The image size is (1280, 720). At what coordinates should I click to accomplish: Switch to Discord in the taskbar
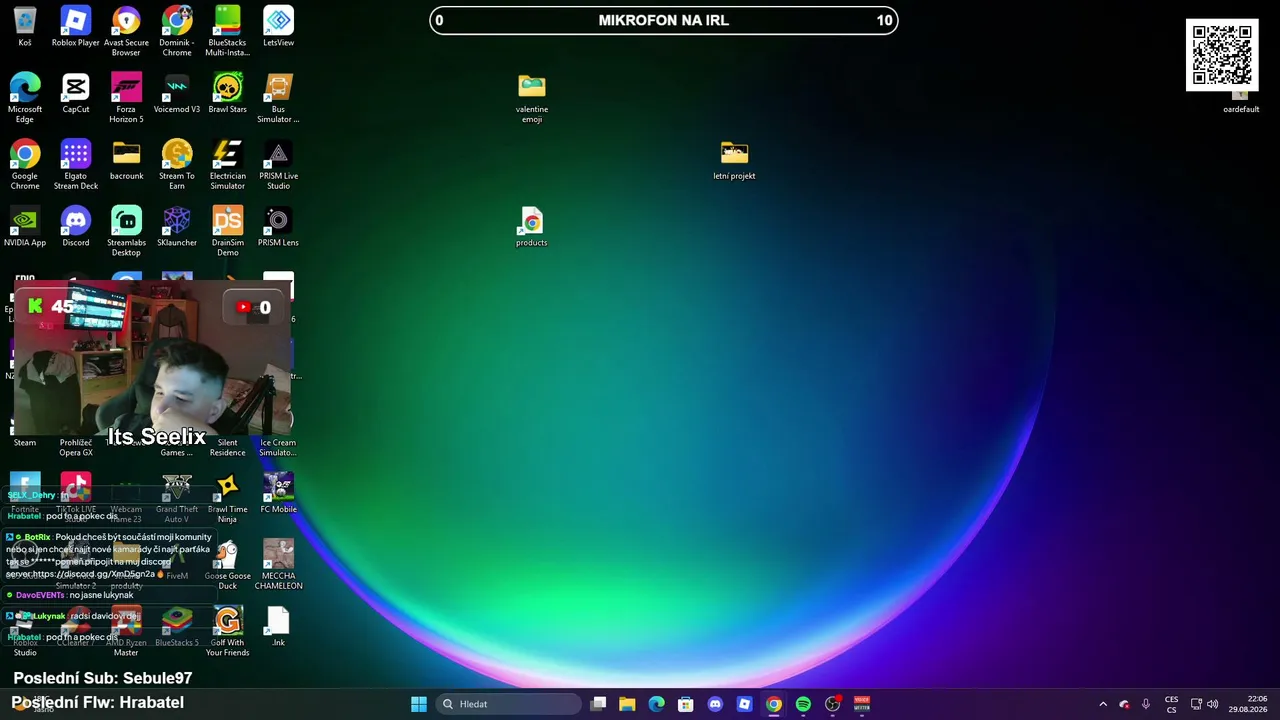[715, 704]
